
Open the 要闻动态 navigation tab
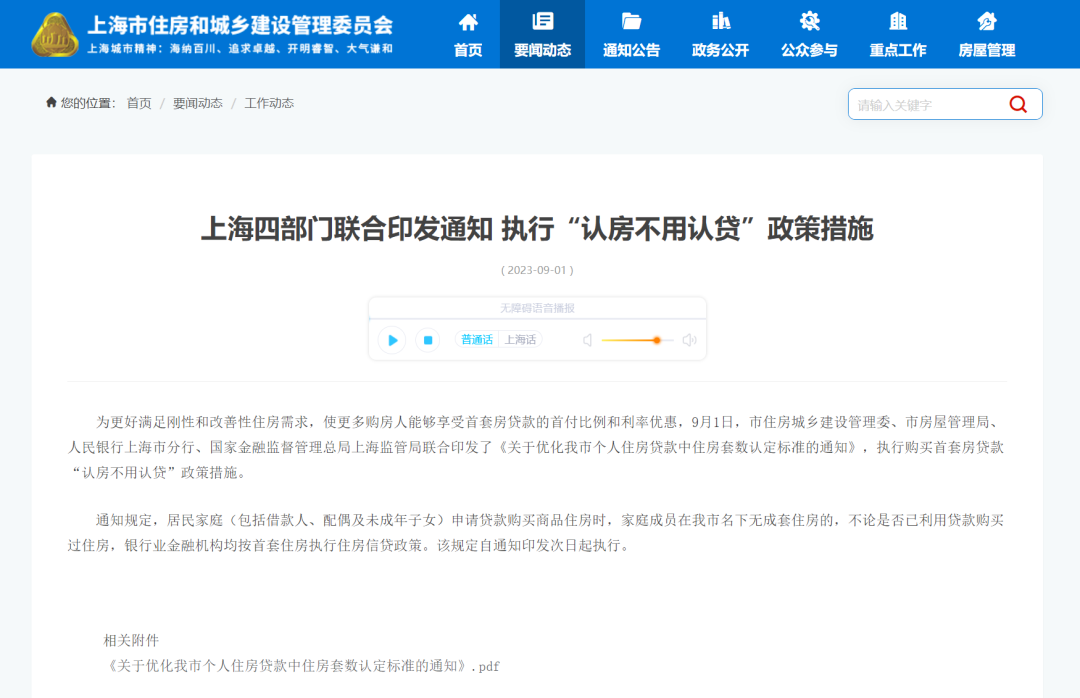tap(543, 34)
